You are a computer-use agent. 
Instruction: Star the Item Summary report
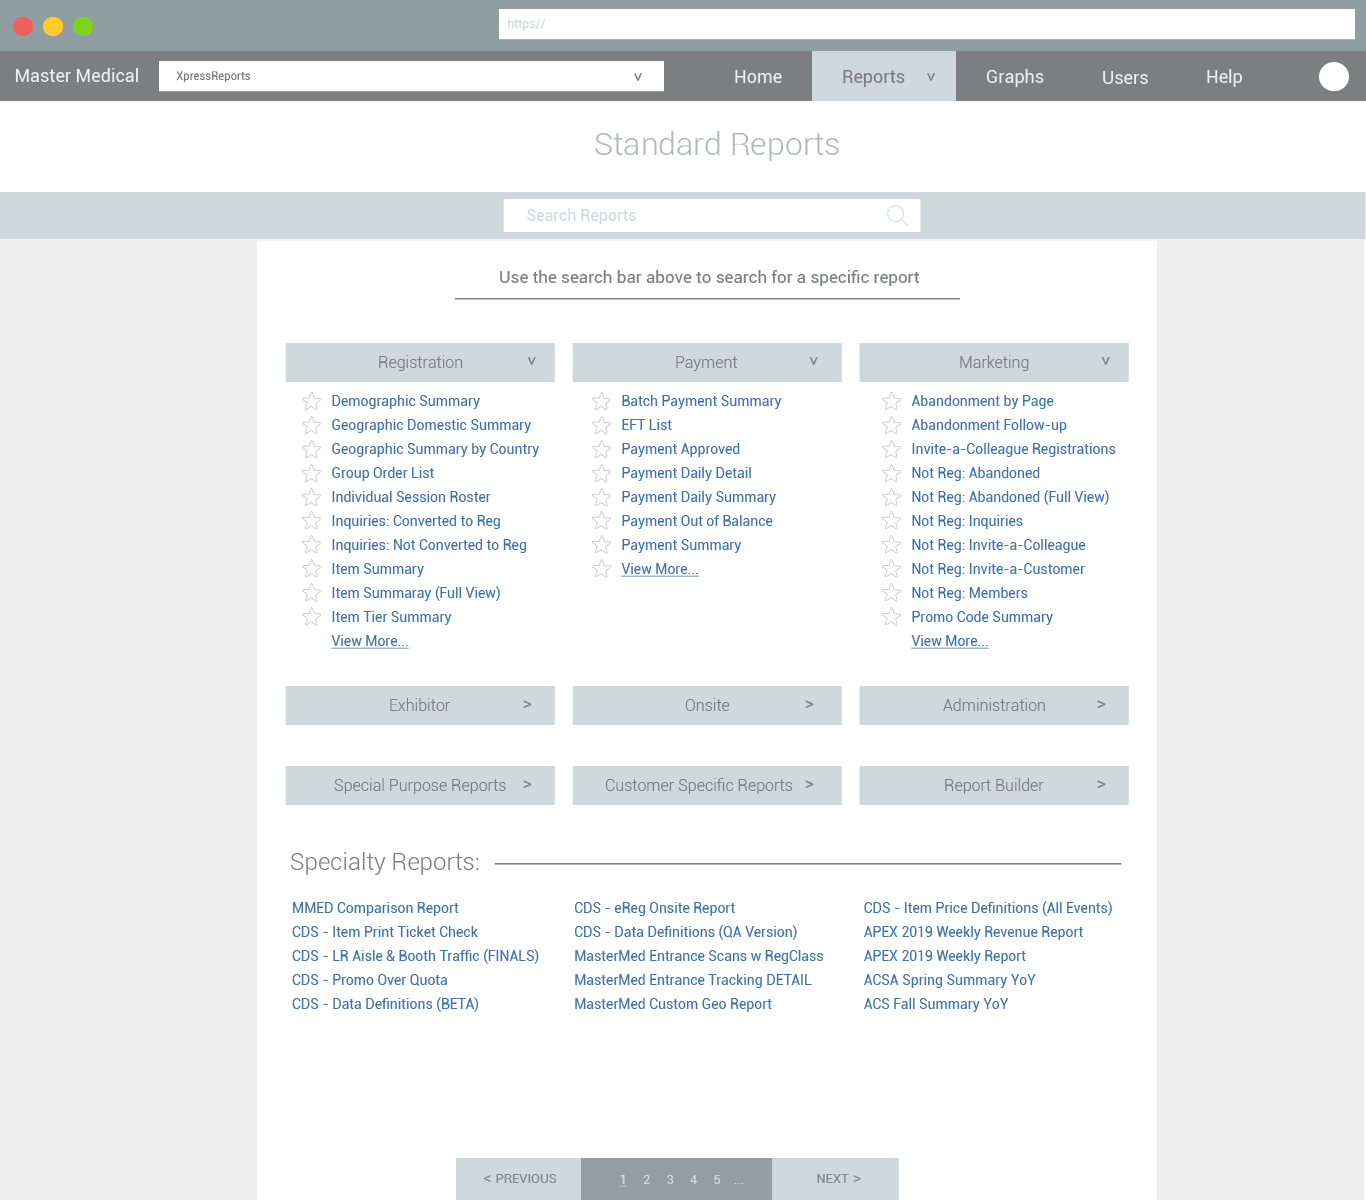(312, 569)
